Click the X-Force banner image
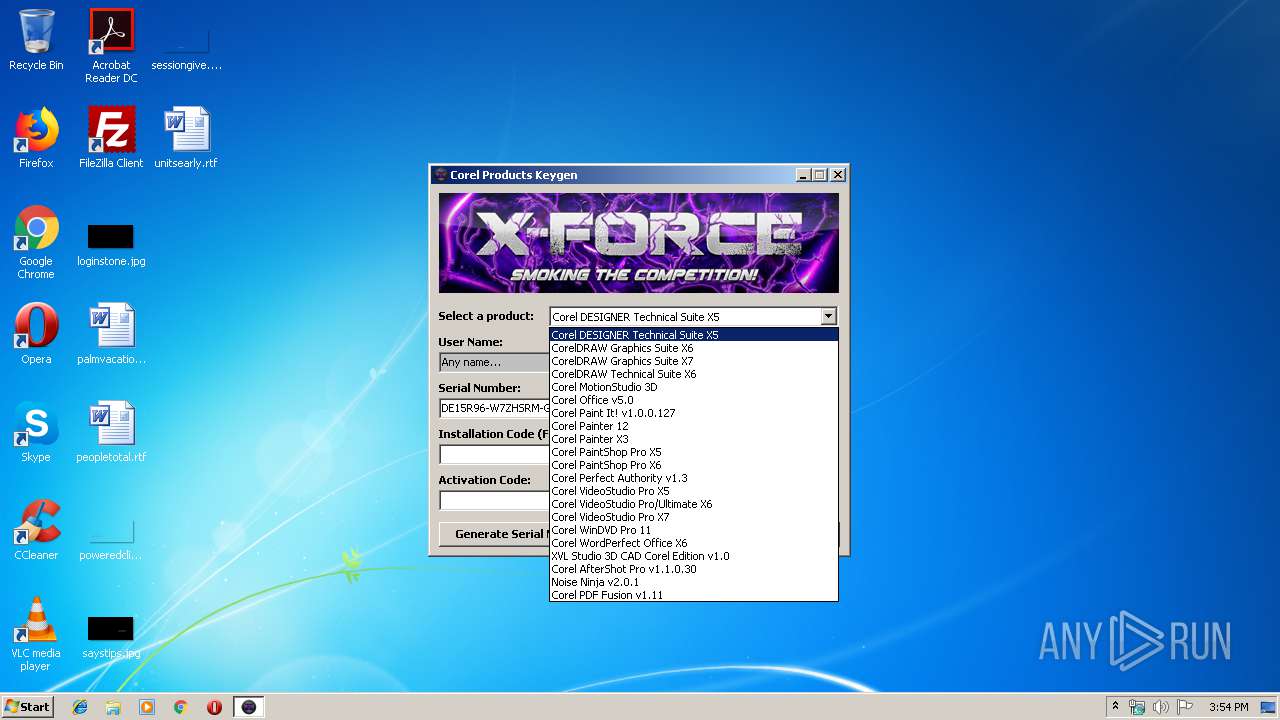 [639, 243]
